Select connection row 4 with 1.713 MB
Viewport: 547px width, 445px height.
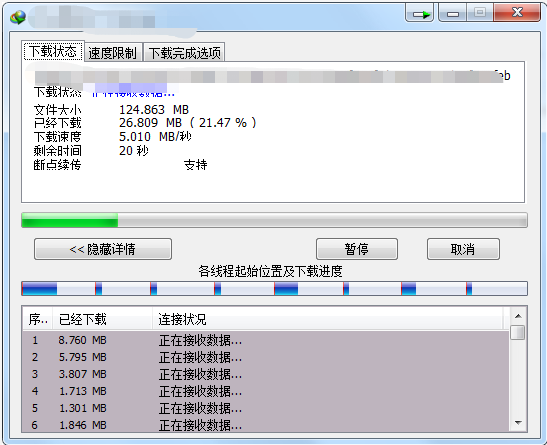(266, 391)
